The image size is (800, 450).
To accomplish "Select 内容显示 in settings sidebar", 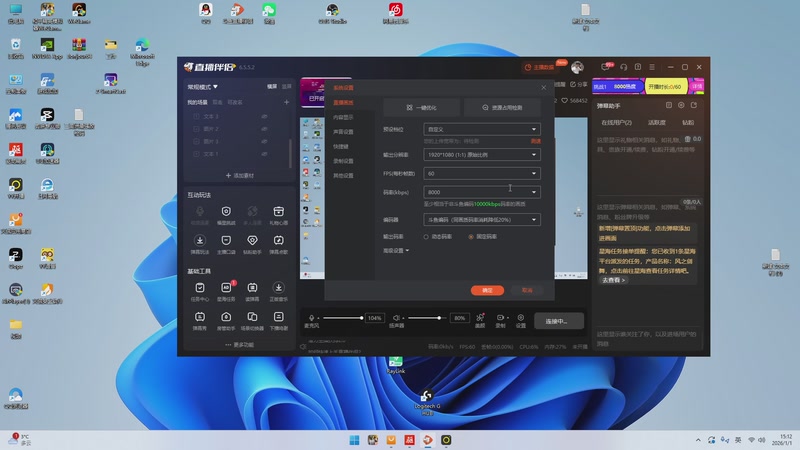I will (x=343, y=117).
